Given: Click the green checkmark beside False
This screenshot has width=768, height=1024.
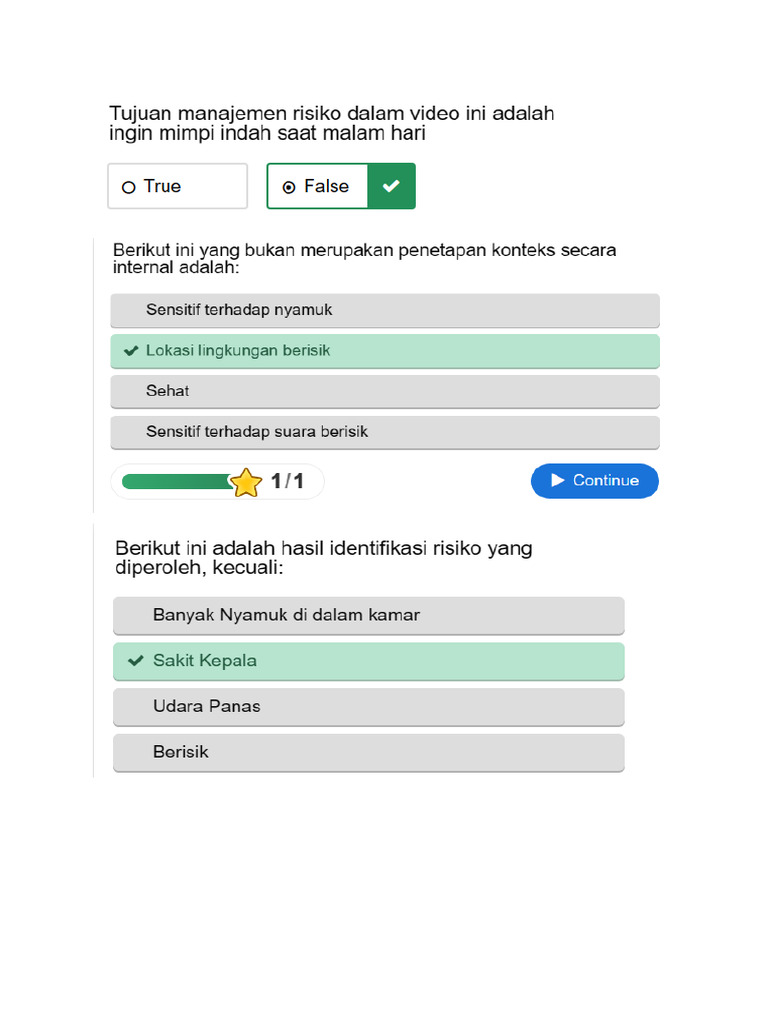Looking at the screenshot, I should (x=391, y=186).
